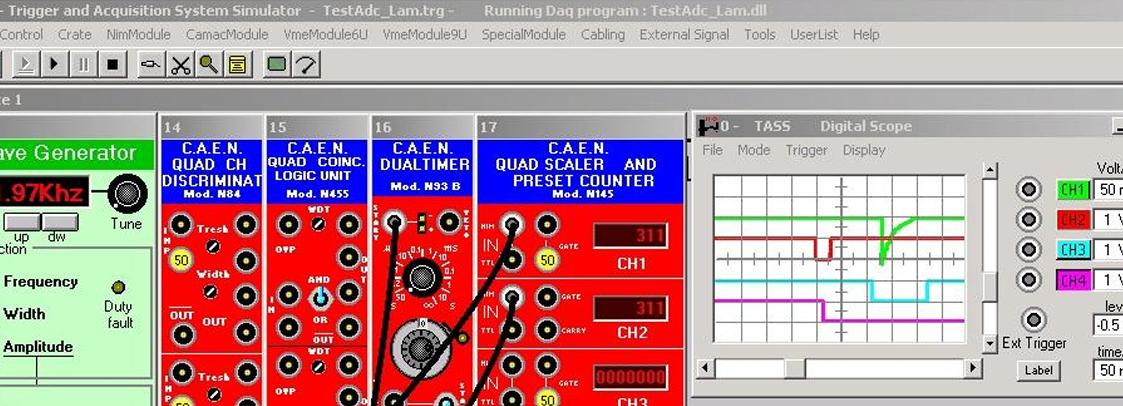Open the yellow notes list icon
Screen dimensions: 1123x406
coord(237,64)
